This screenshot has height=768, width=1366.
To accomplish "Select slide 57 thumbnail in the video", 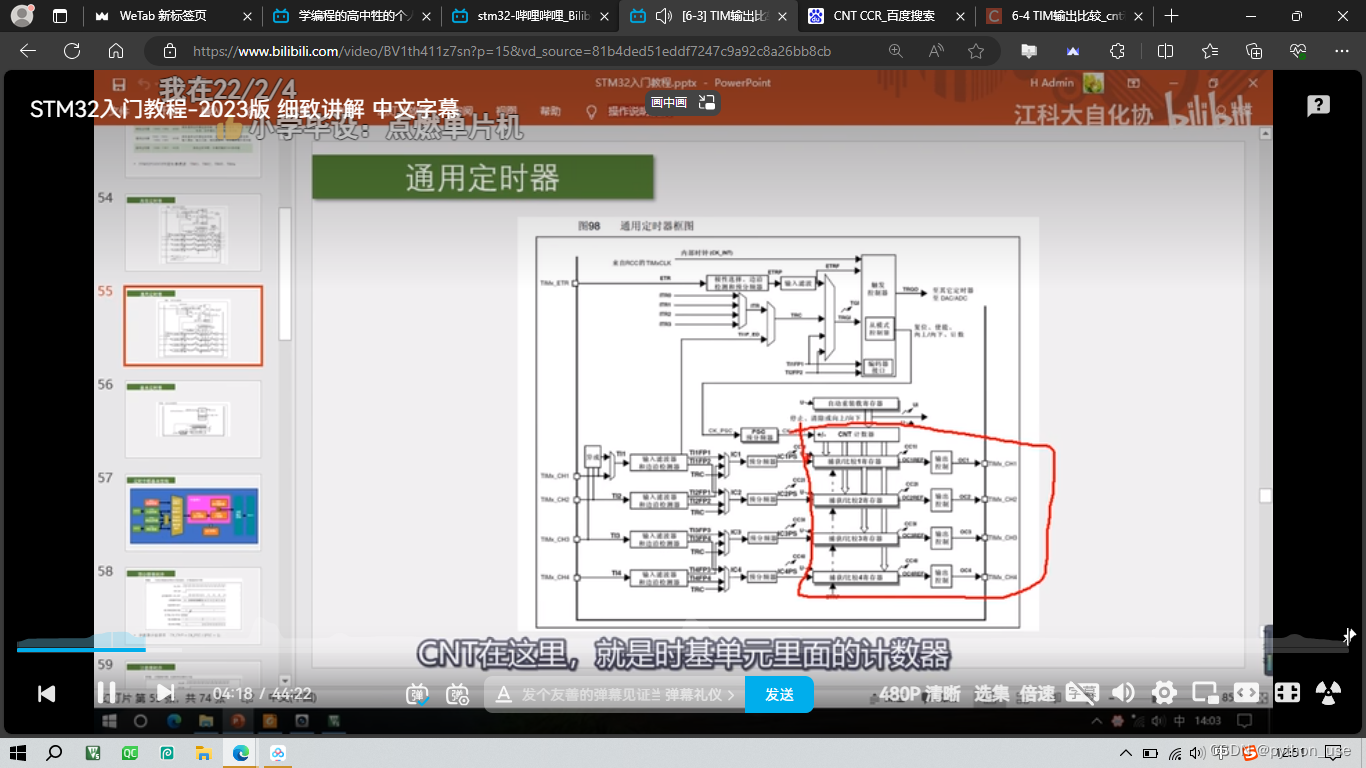I will click(x=193, y=512).
